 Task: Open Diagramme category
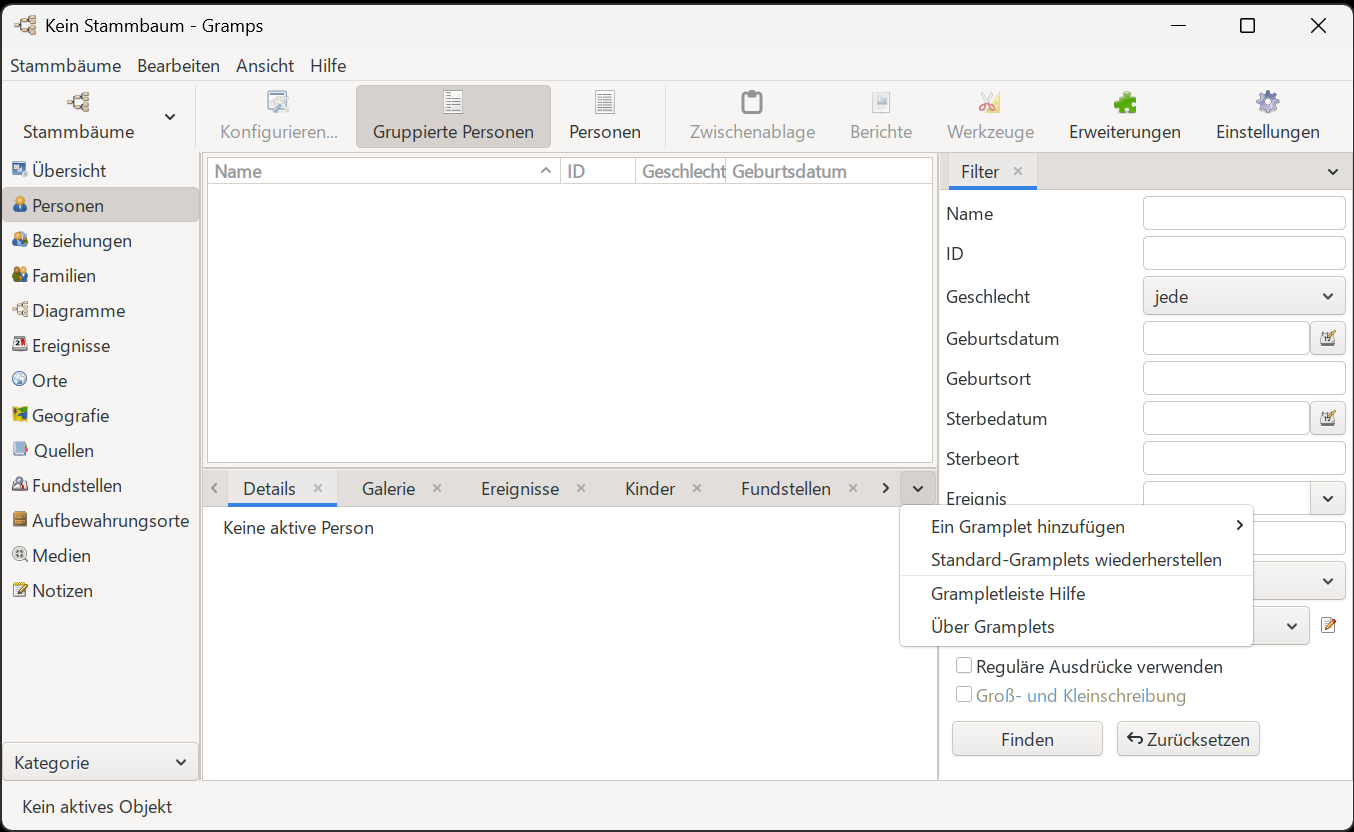(100, 310)
